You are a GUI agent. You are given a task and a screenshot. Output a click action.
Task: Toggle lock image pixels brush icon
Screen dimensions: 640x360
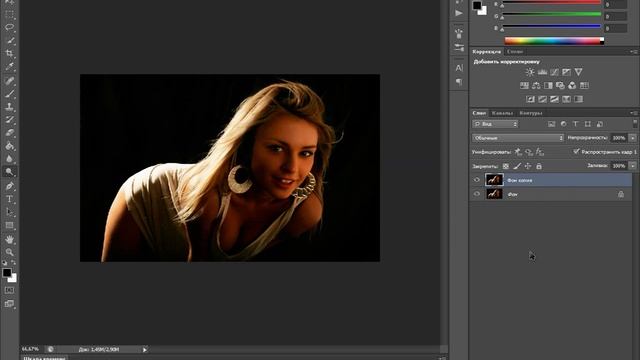tap(517, 166)
